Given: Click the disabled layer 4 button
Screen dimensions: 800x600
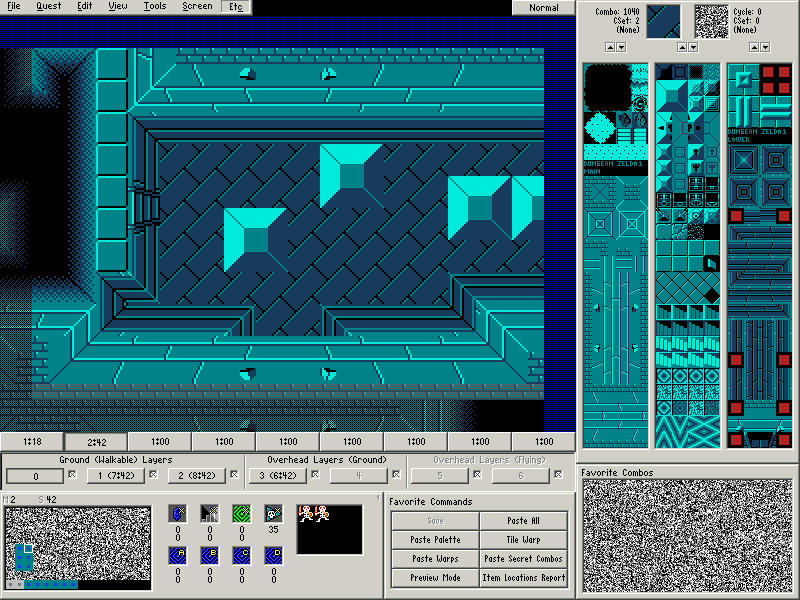Looking at the screenshot, I should tap(359, 476).
